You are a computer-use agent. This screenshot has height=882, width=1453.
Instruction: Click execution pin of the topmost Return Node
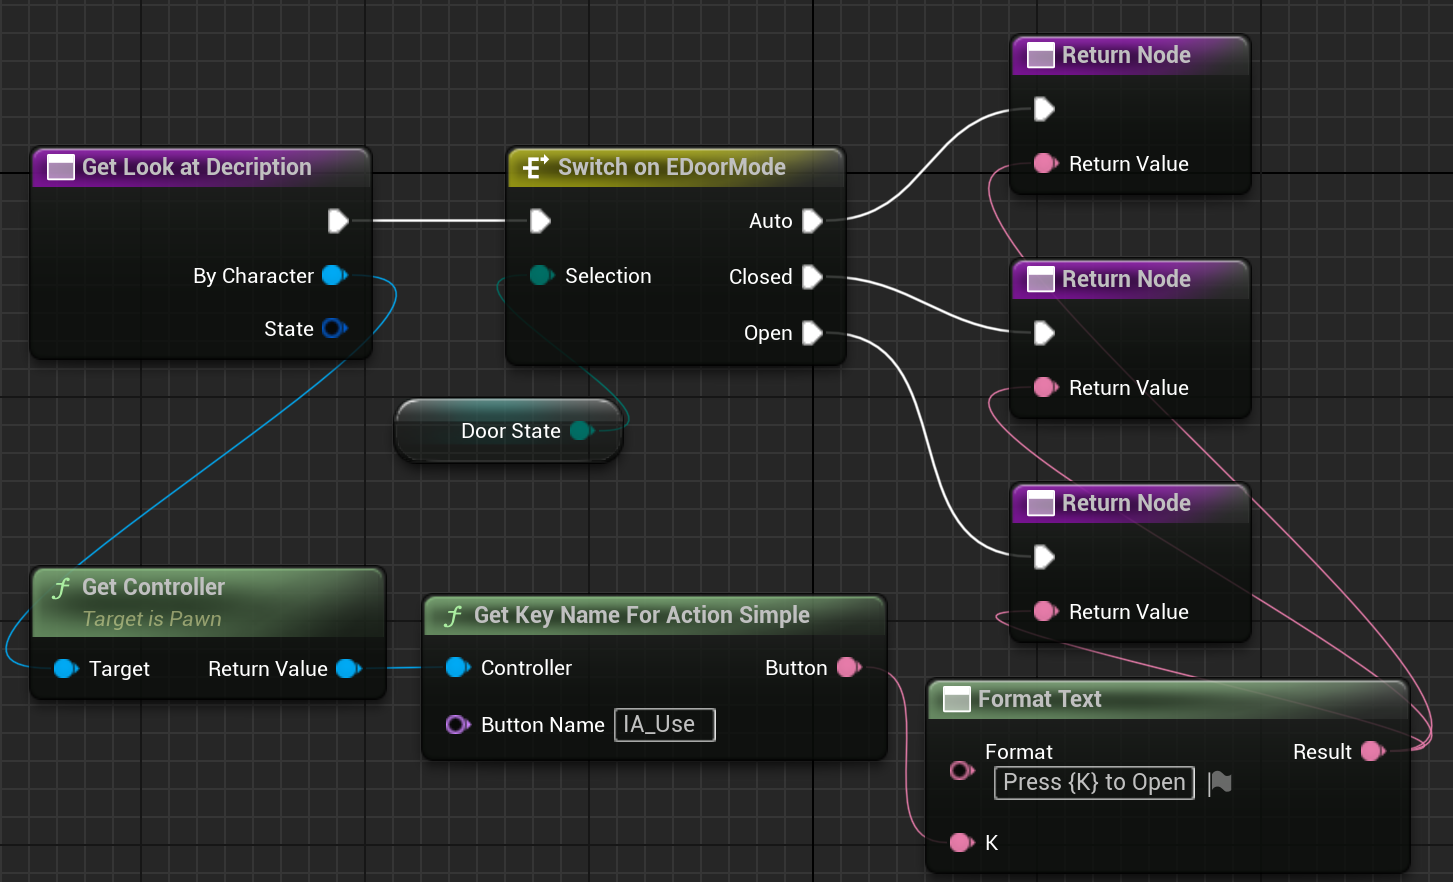1044,109
